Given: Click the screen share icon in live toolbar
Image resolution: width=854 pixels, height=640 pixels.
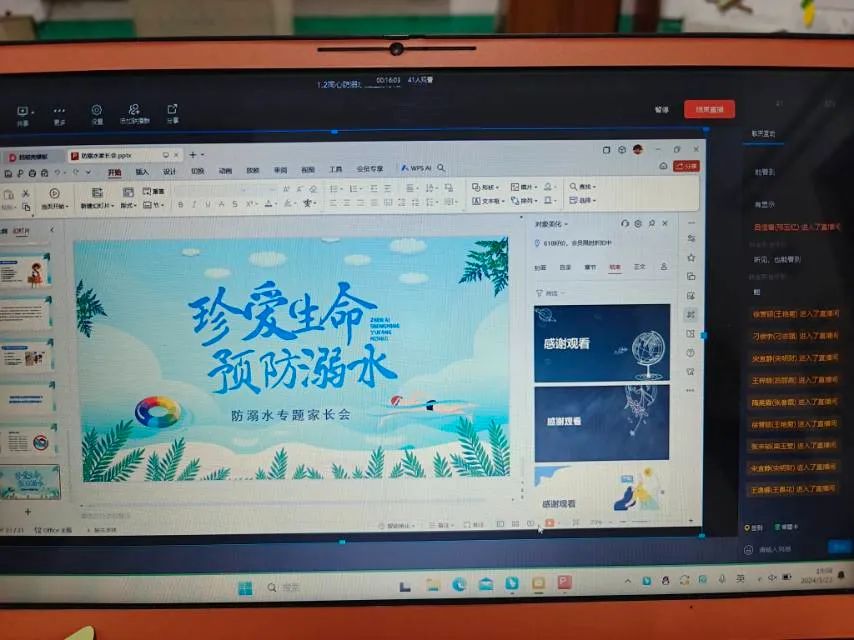Looking at the screenshot, I should point(22,111).
